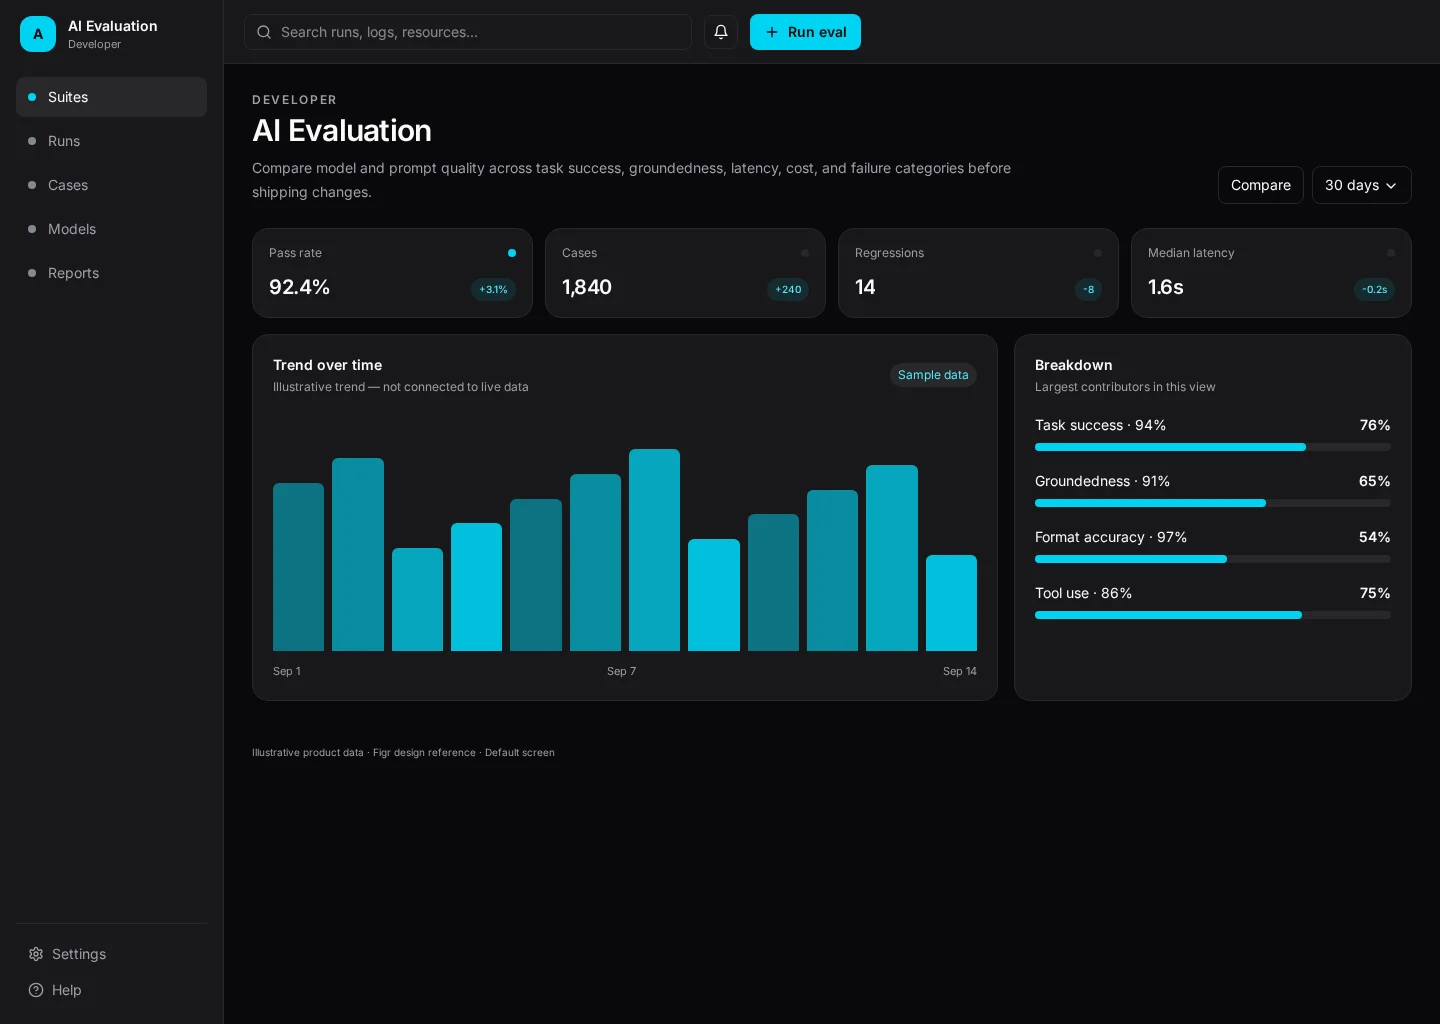
Task: Click the 75% value for Tool use
Action: [x=1375, y=593]
